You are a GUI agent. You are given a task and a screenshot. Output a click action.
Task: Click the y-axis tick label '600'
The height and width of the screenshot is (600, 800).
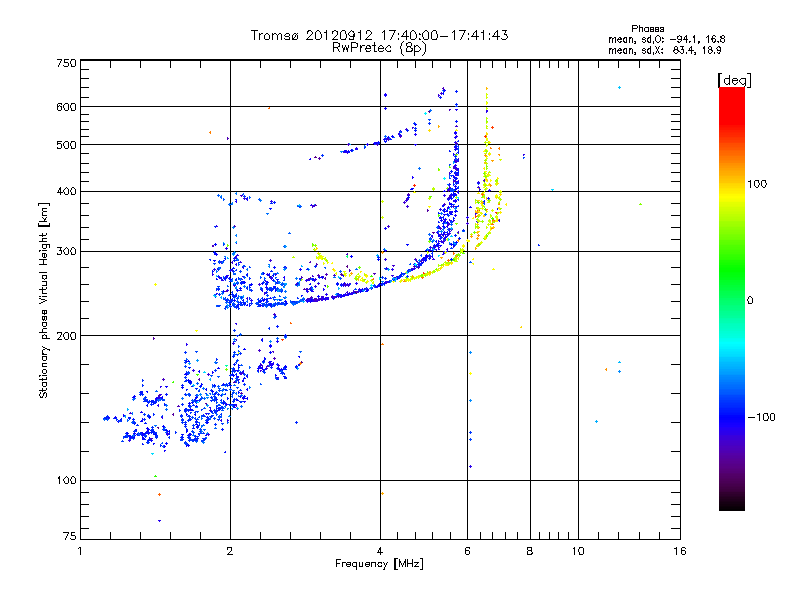66,107
